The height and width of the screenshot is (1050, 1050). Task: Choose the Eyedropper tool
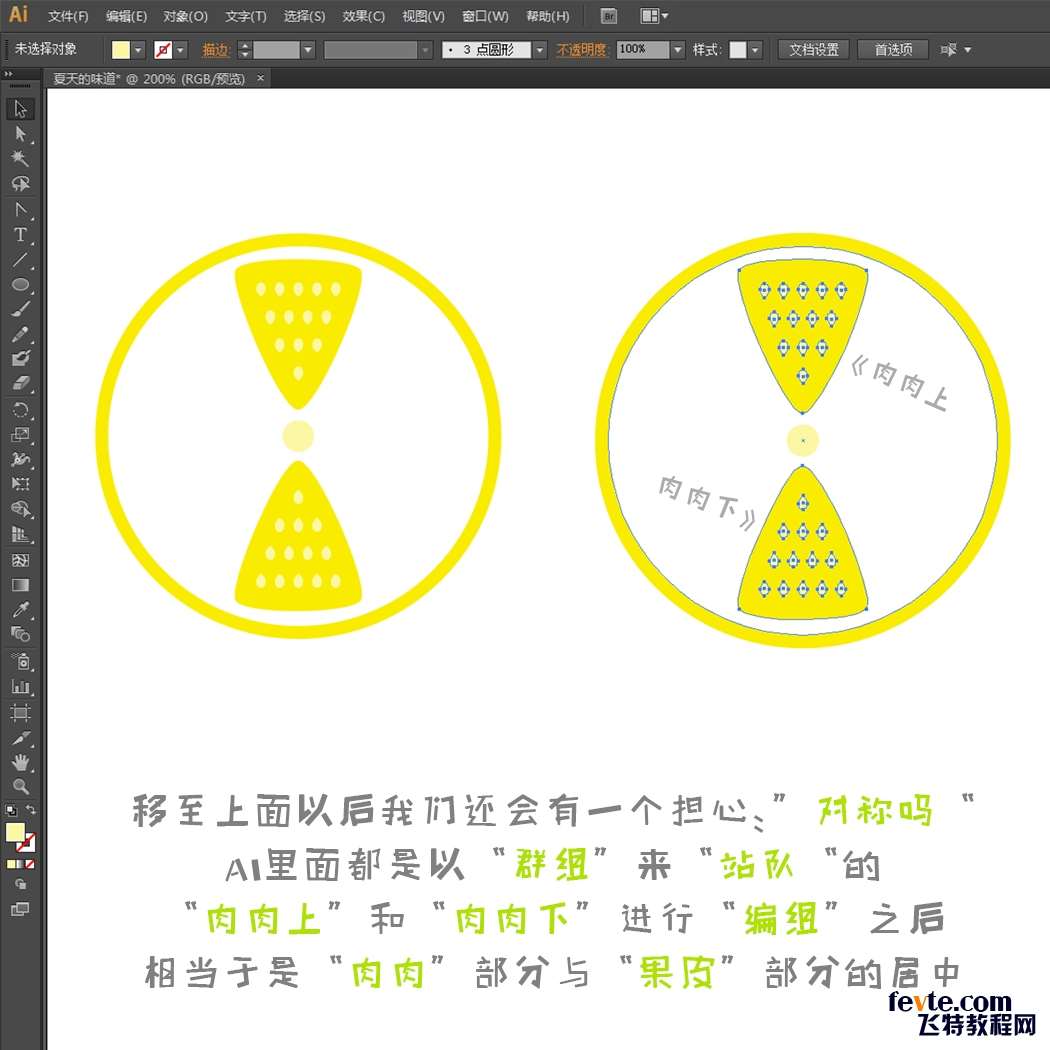tap(20, 609)
